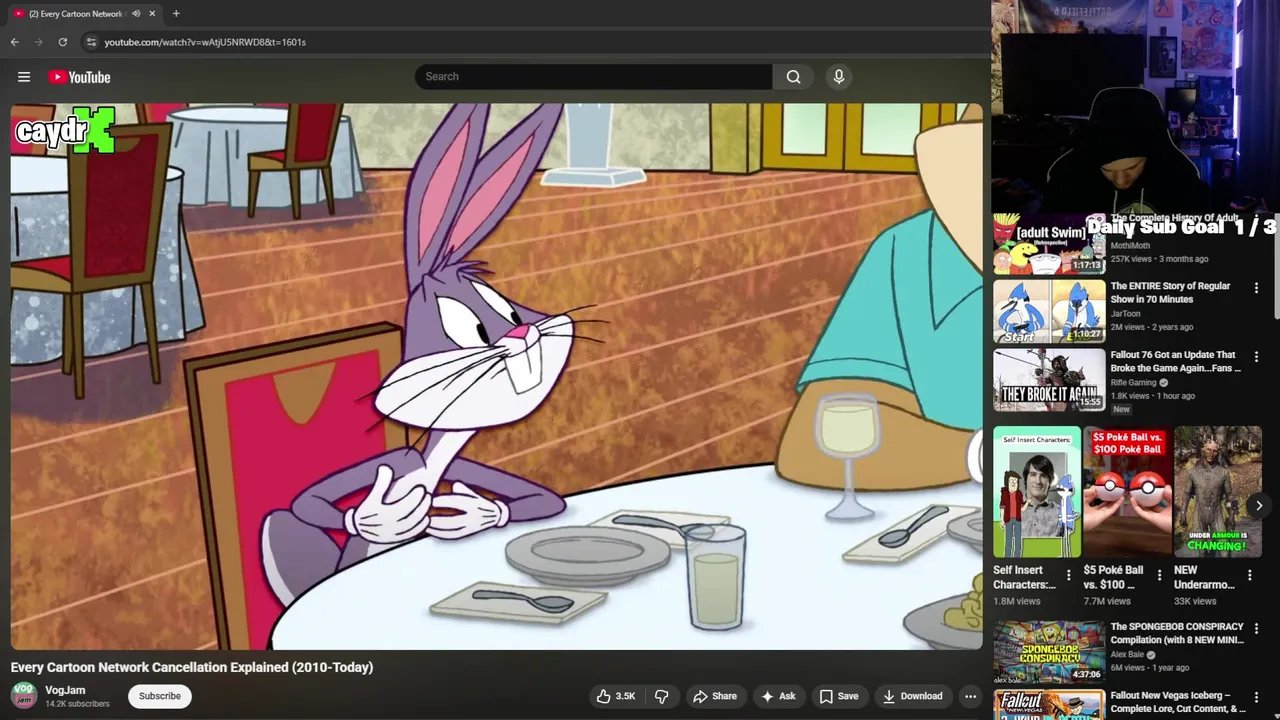Open the YouTube hamburger guide menu
Viewport: 1280px width, 720px height.
24,77
